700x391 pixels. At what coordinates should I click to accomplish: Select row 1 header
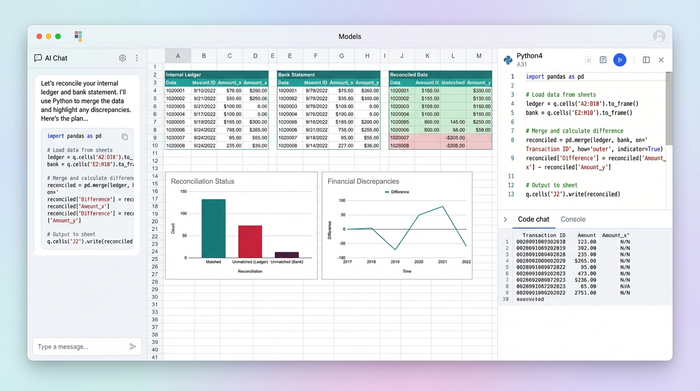tap(155, 67)
